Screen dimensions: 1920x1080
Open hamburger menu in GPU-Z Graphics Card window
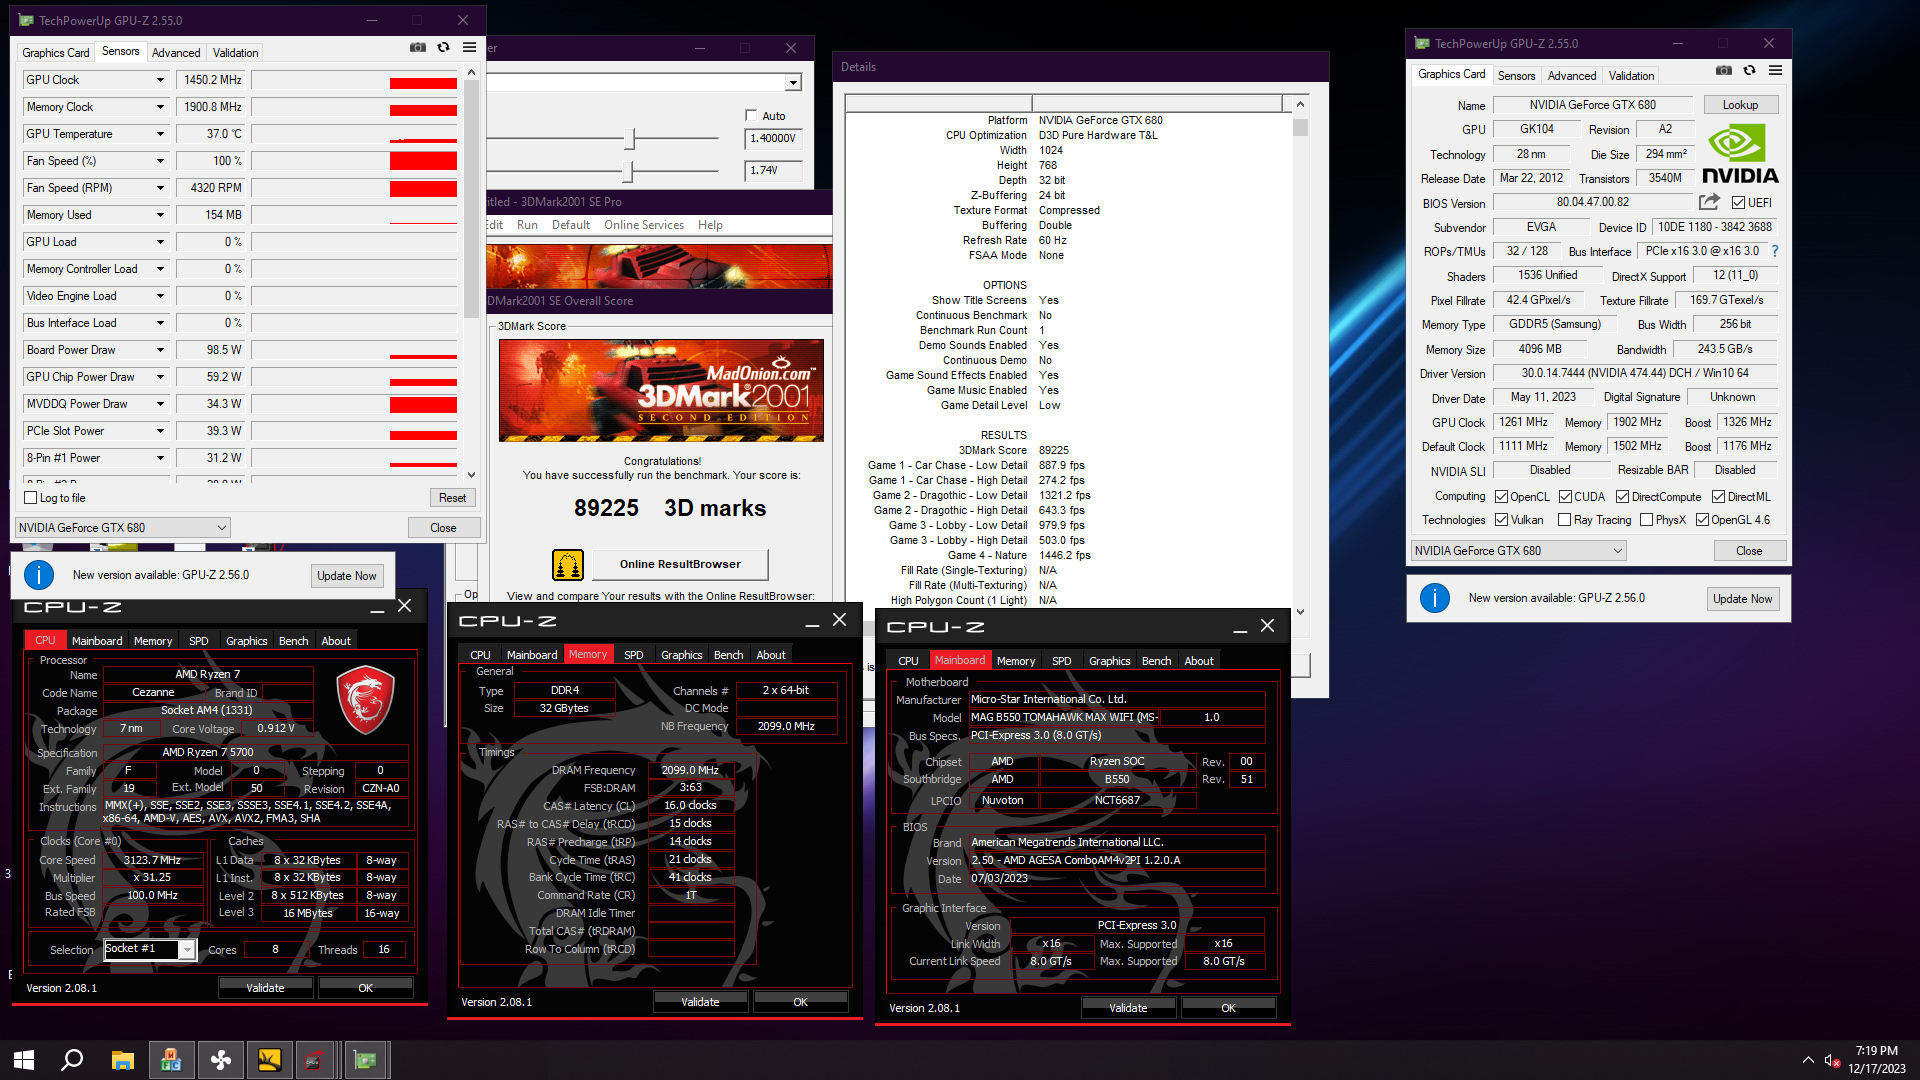(1775, 70)
